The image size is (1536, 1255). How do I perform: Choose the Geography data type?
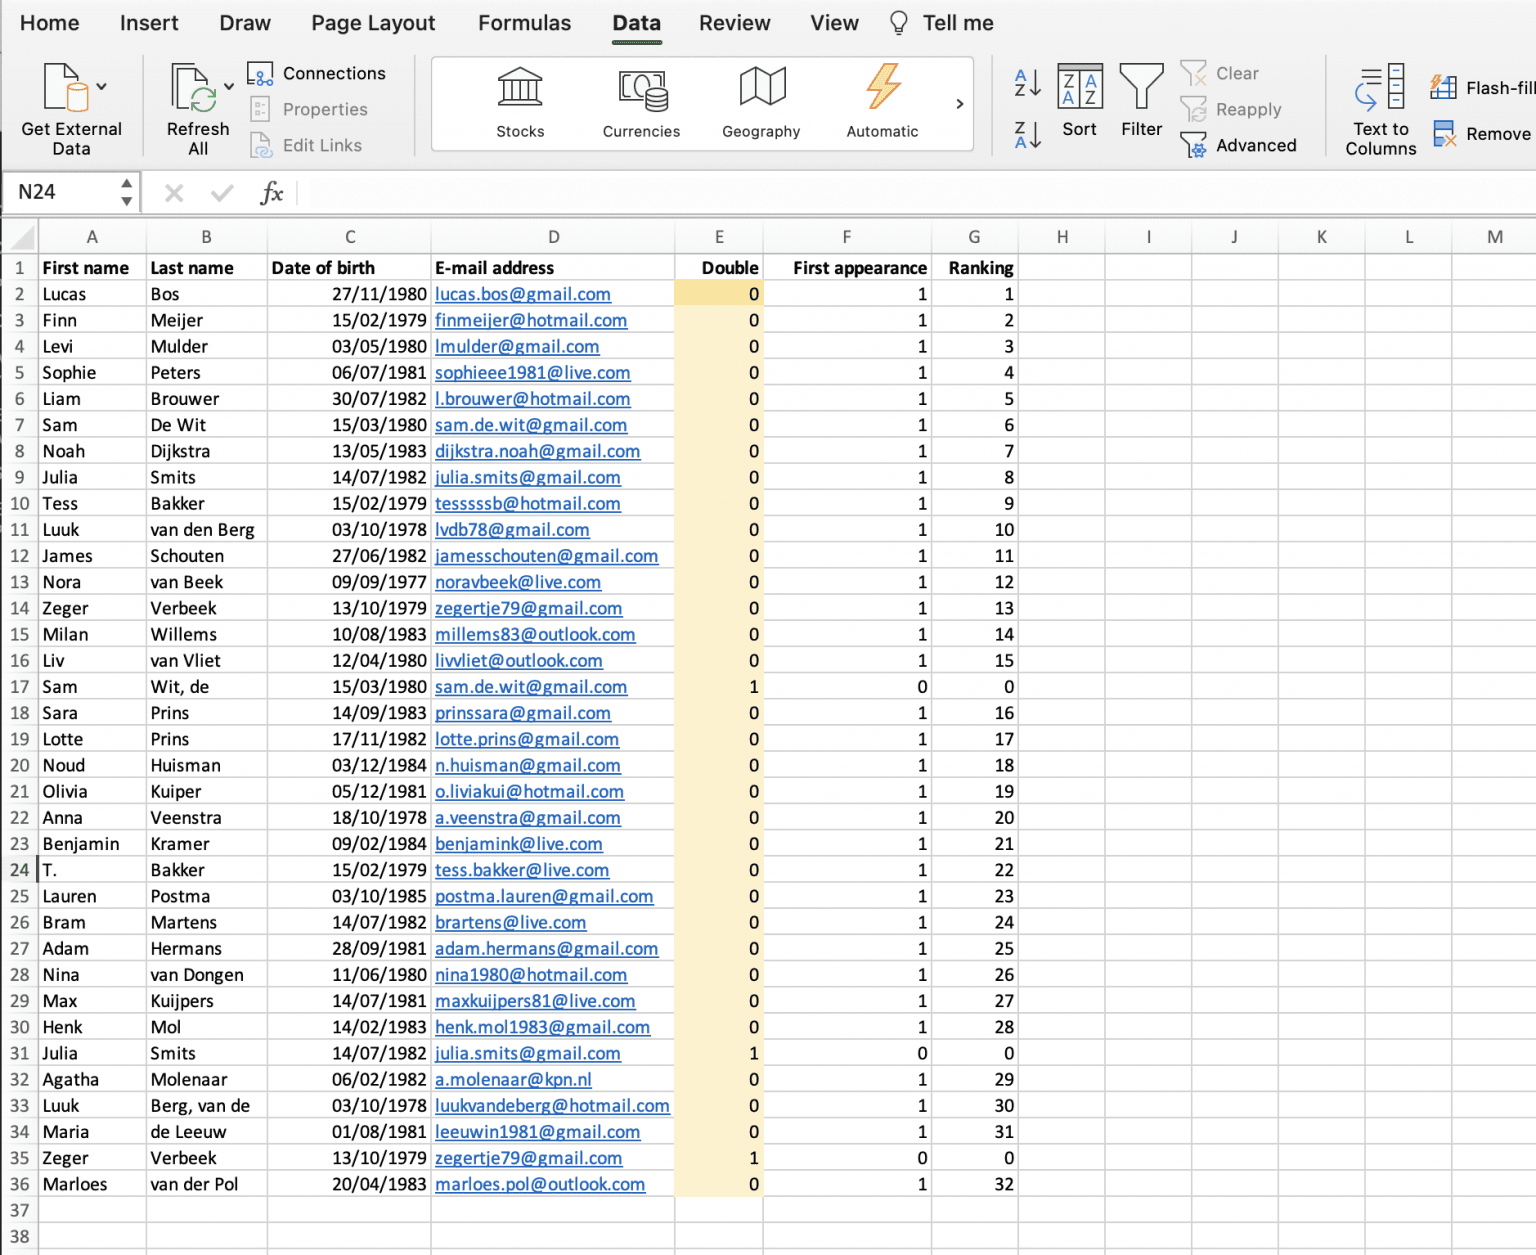(762, 88)
